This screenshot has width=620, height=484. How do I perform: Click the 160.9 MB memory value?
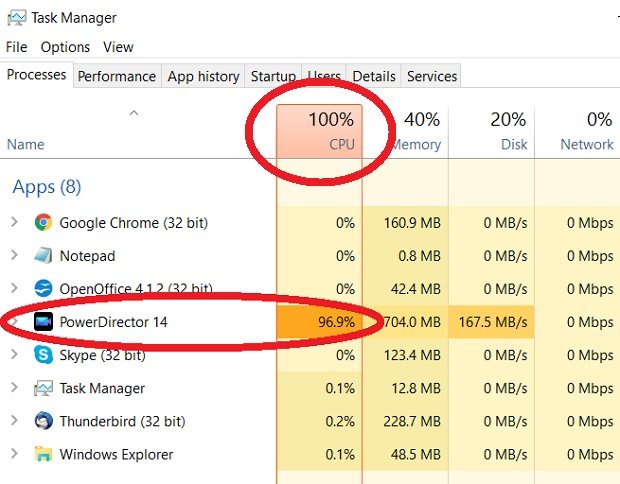pyautogui.click(x=412, y=223)
